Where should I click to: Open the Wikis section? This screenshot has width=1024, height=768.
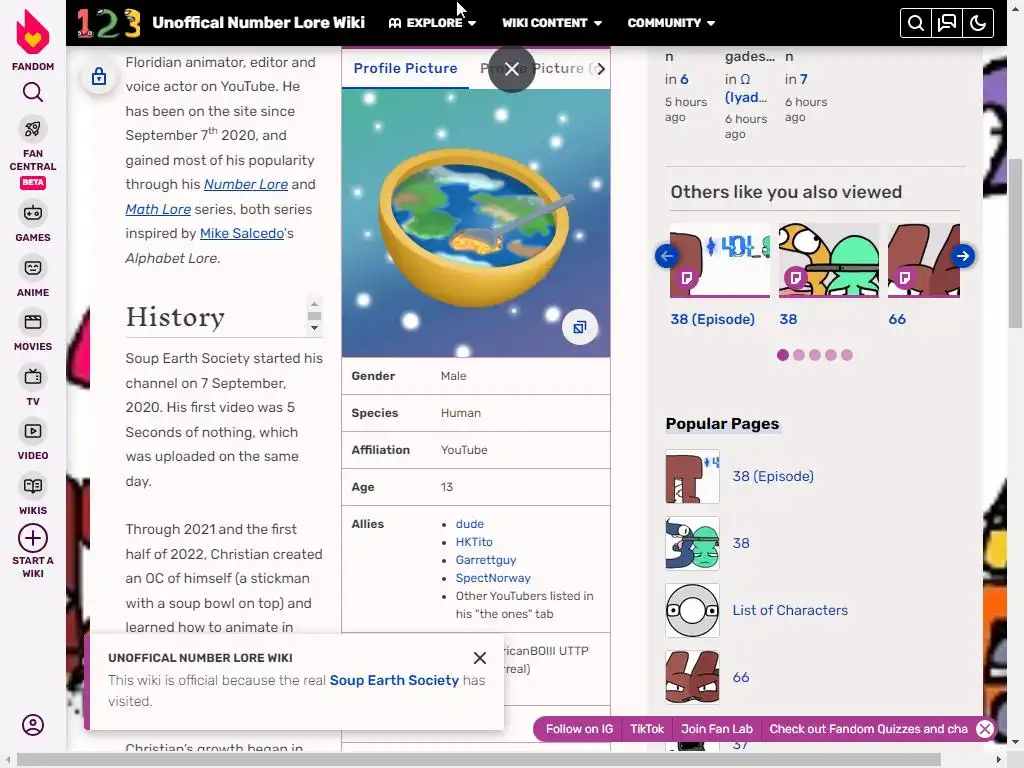click(x=33, y=496)
